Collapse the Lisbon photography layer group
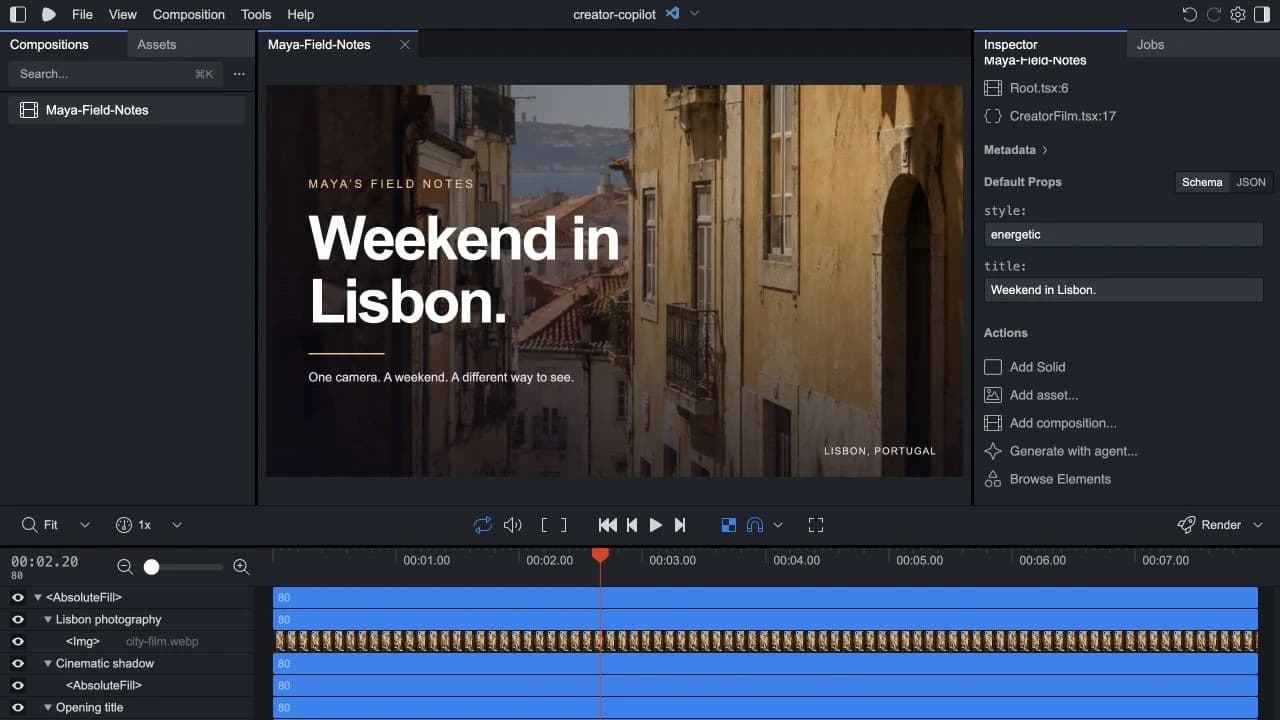Image resolution: width=1280 pixels, height=720 pixels. tap(48, 620)
